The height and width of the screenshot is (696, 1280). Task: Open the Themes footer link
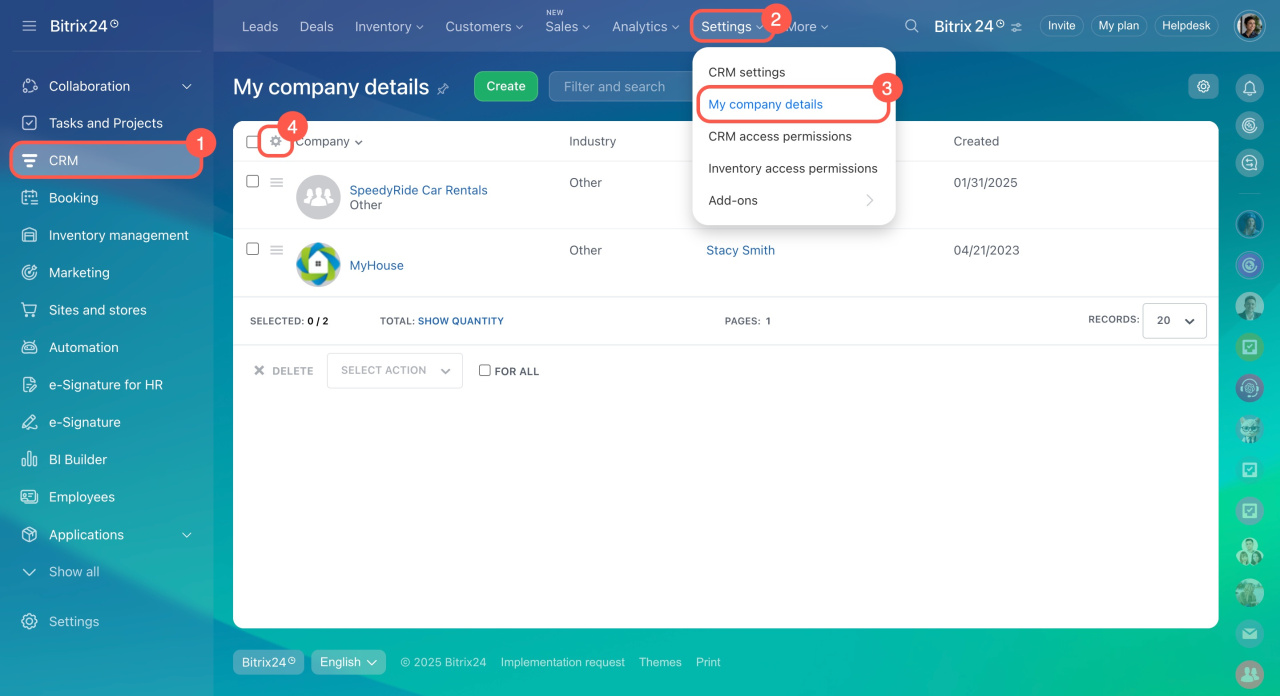pyautogui.click(x=660, y=662)
